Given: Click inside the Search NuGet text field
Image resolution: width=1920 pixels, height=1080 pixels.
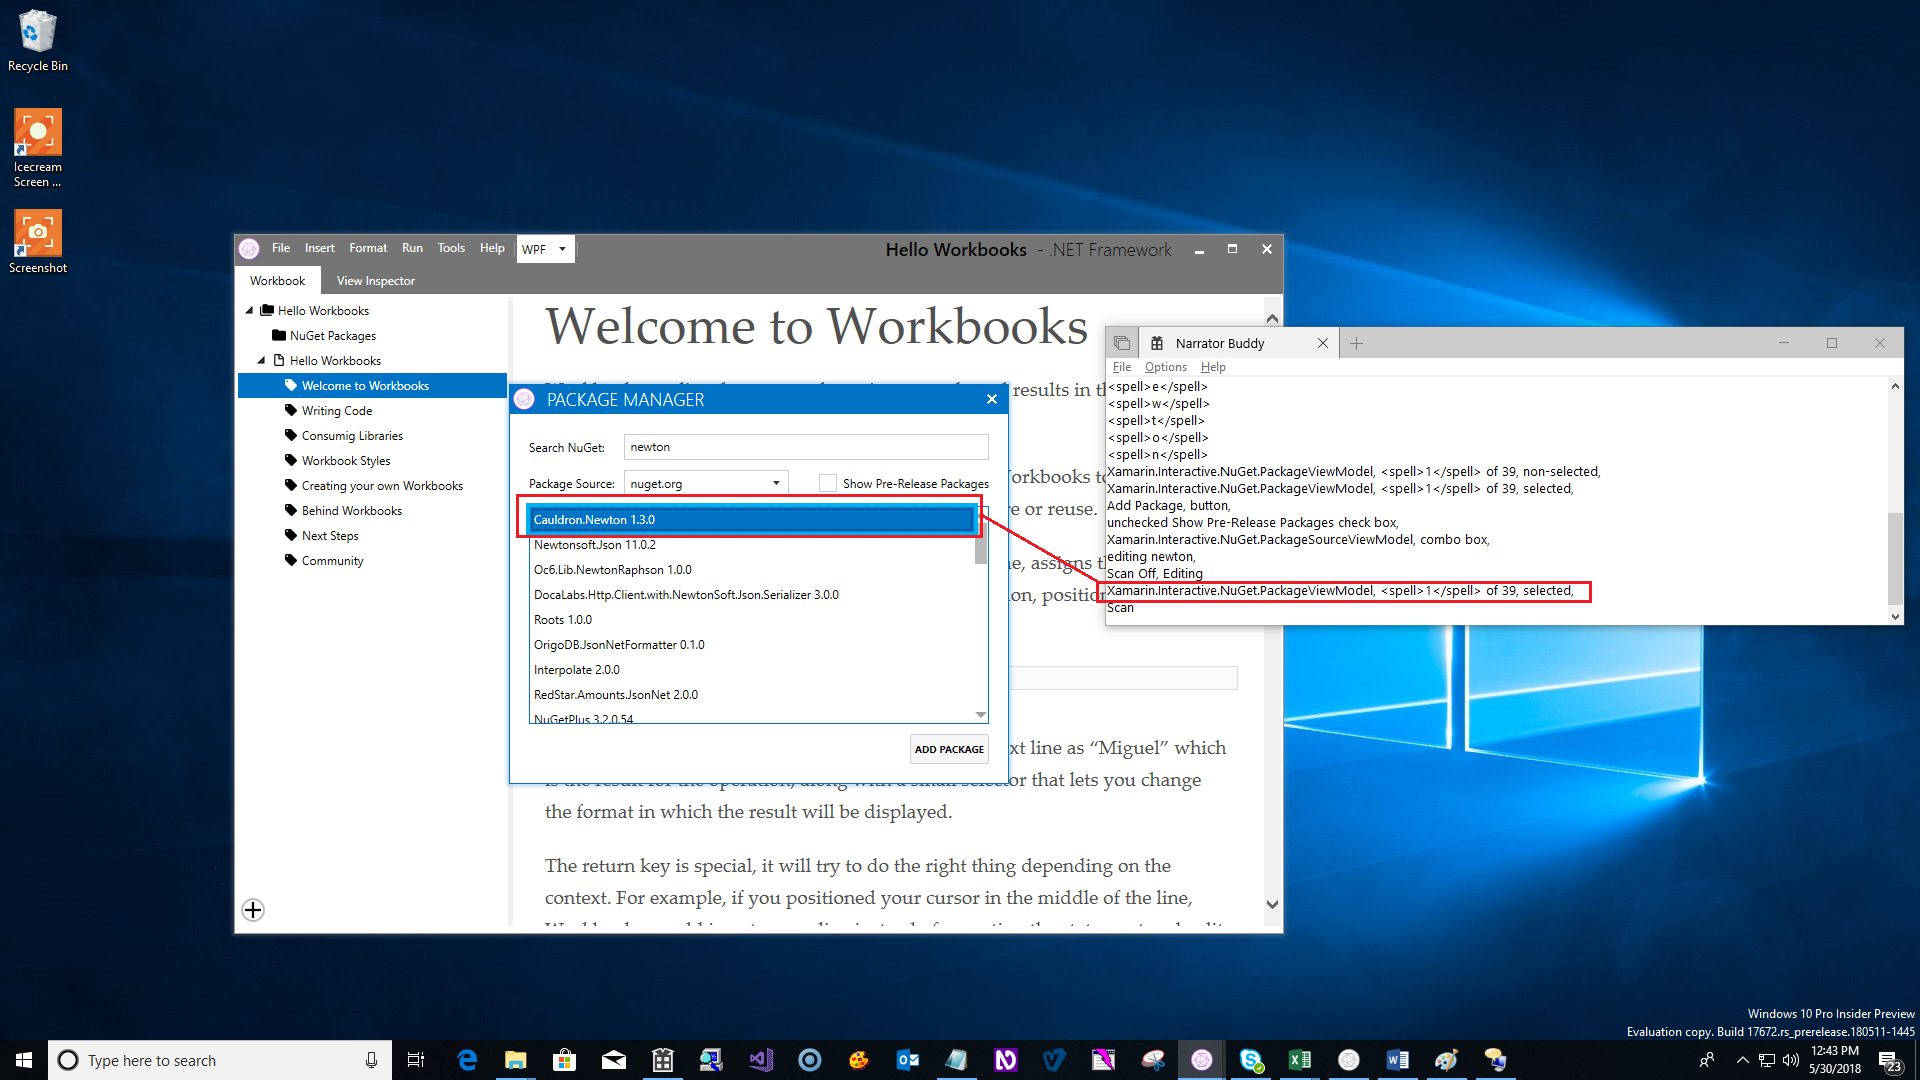Looking at the screenshot, I should click(x=805, y=446).
